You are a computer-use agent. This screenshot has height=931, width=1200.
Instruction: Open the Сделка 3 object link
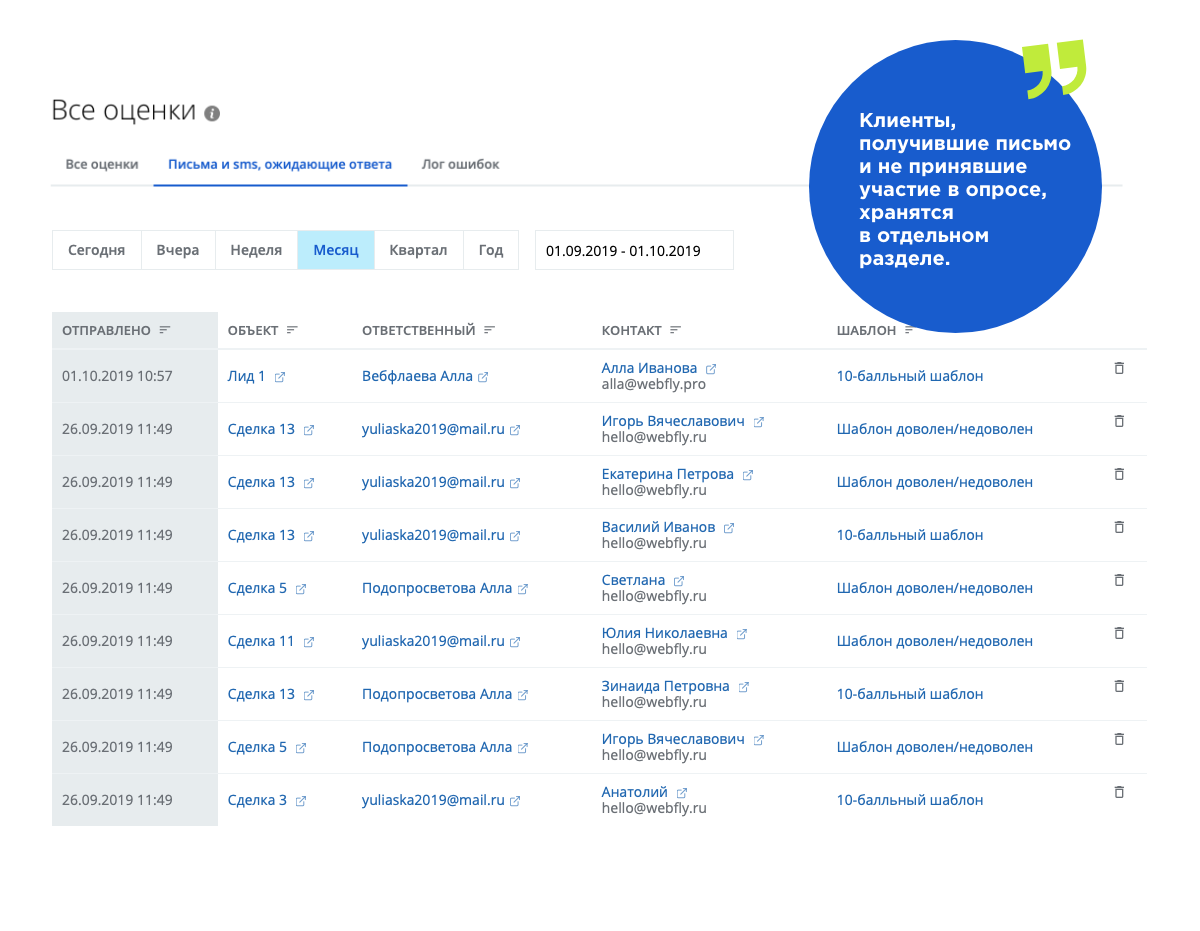257,800
